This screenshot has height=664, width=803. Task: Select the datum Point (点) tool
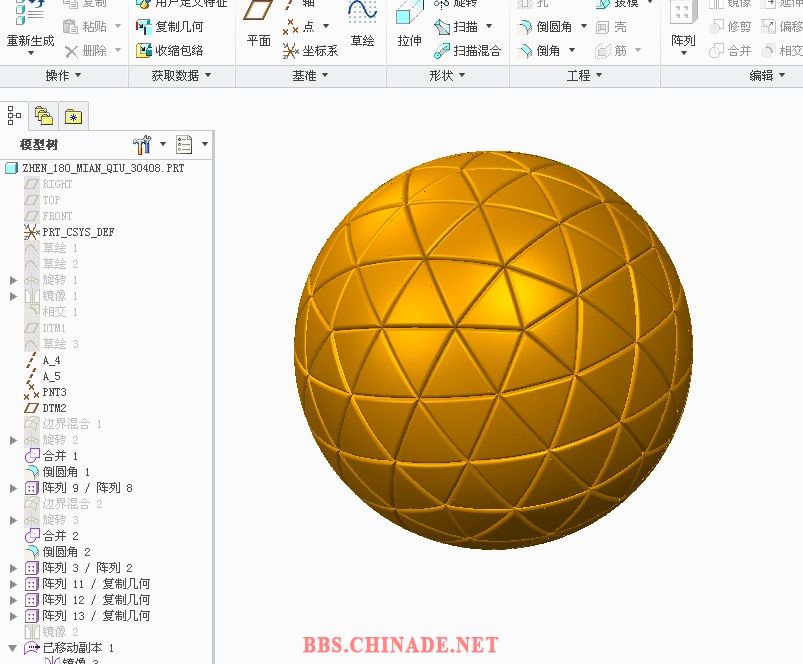coord(300,26)
